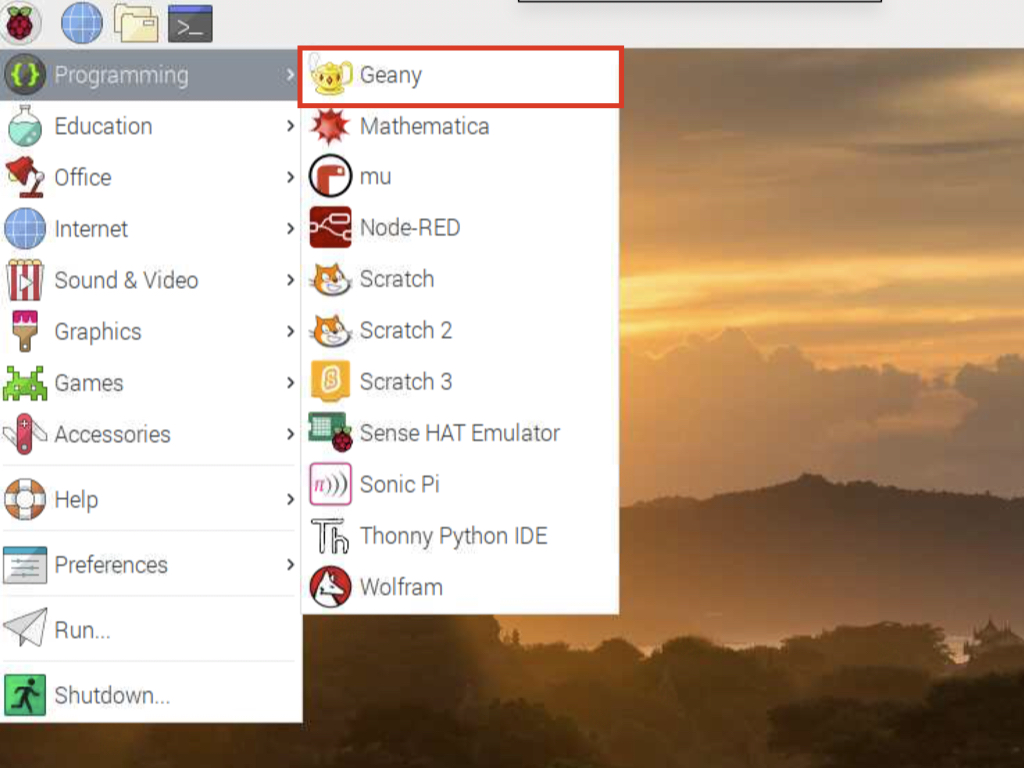1024x768 pixels.
Task: Click the Education text label
Action: (x=103, y=126)
